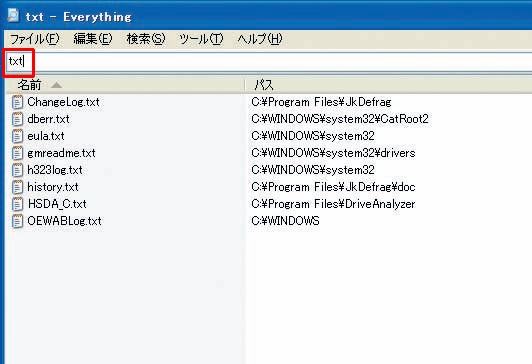Select the ChangeLog.txt file icon
532x364 pixels.
pos(17,102)
